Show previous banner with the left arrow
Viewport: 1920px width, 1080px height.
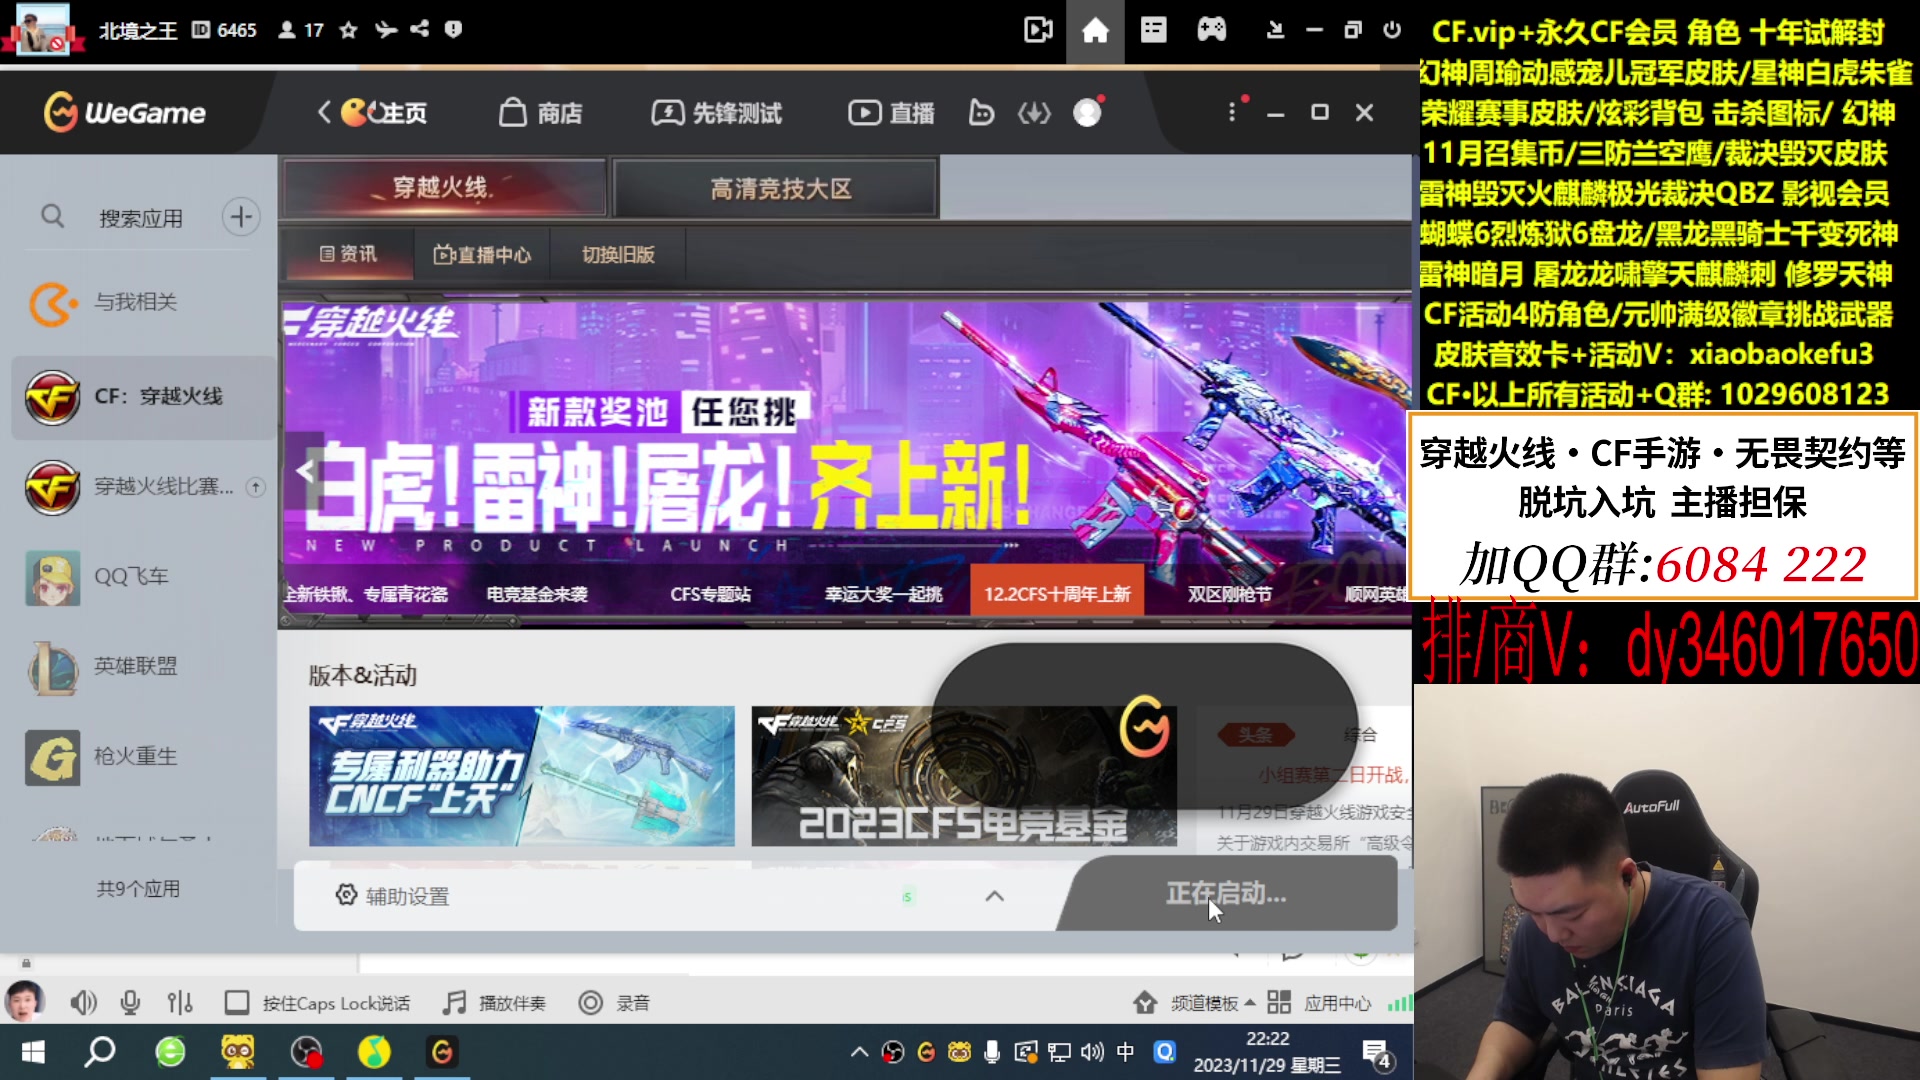tap(307, 470)
